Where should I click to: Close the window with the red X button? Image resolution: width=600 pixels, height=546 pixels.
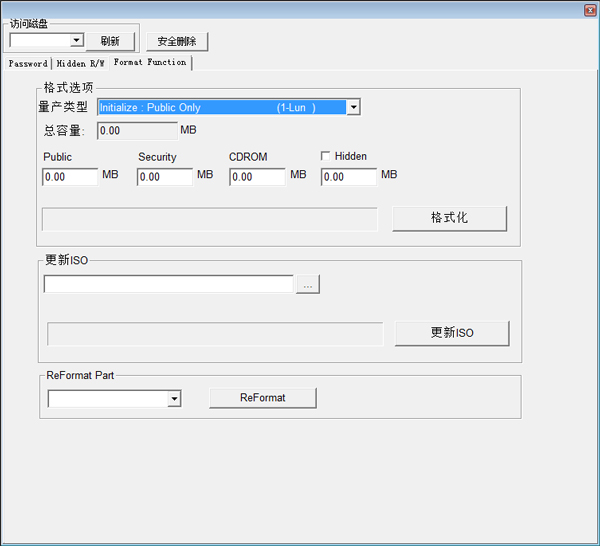(590, 10)
